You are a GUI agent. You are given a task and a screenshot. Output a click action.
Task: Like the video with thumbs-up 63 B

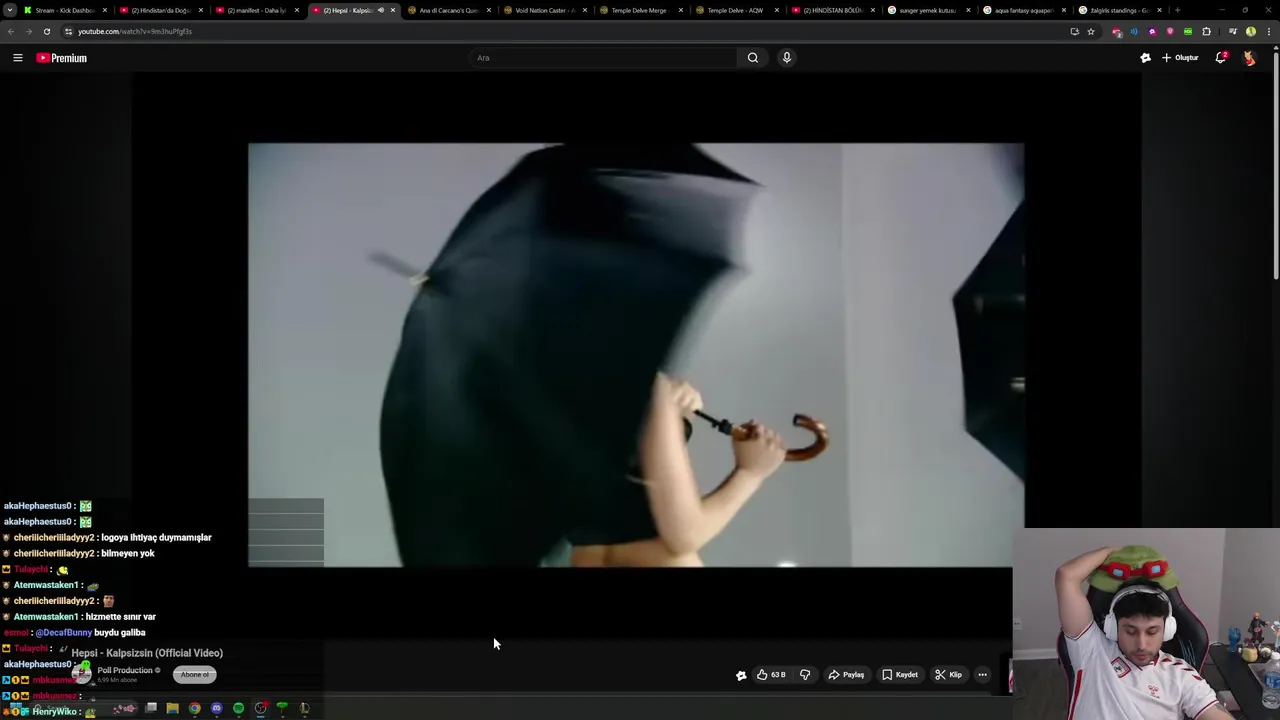770,675
